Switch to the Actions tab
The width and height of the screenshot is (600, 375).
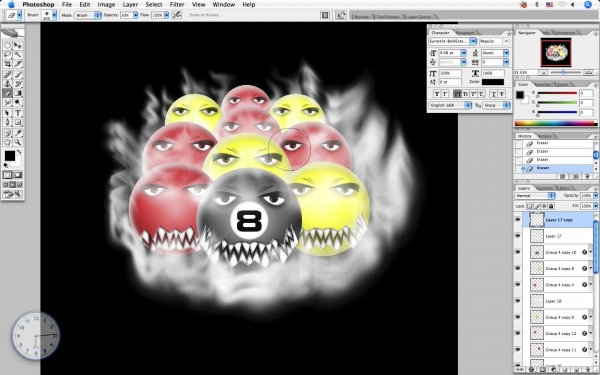tap(545, 136)
